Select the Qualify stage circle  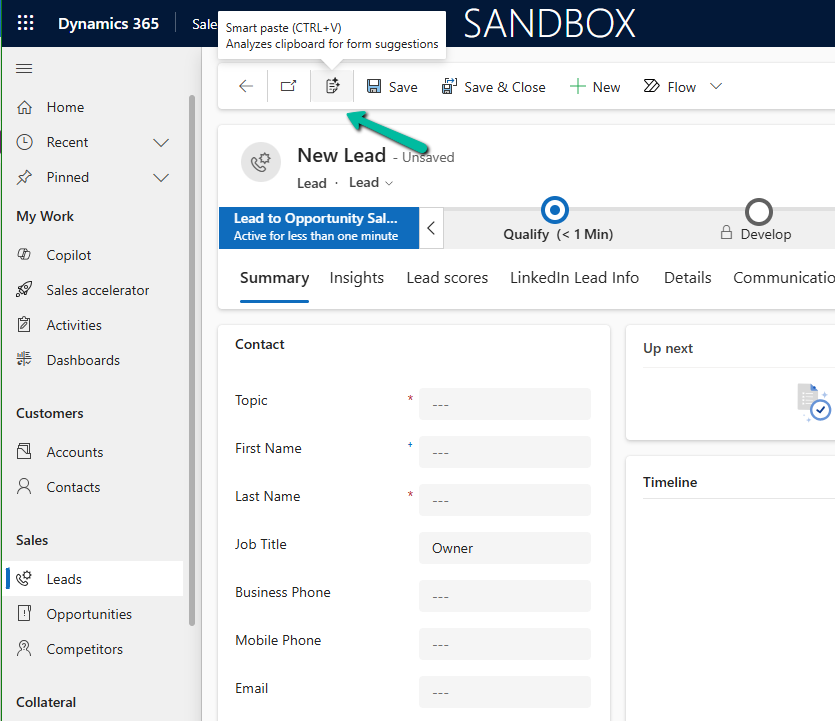(555, 211)
